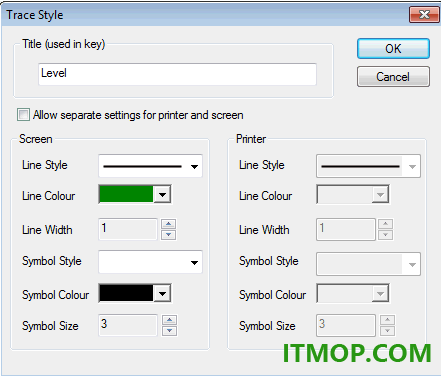Close the Trace Style dialog
Image resolution: width=441 pixels, height=376 pixels.
tap(424, 15)
